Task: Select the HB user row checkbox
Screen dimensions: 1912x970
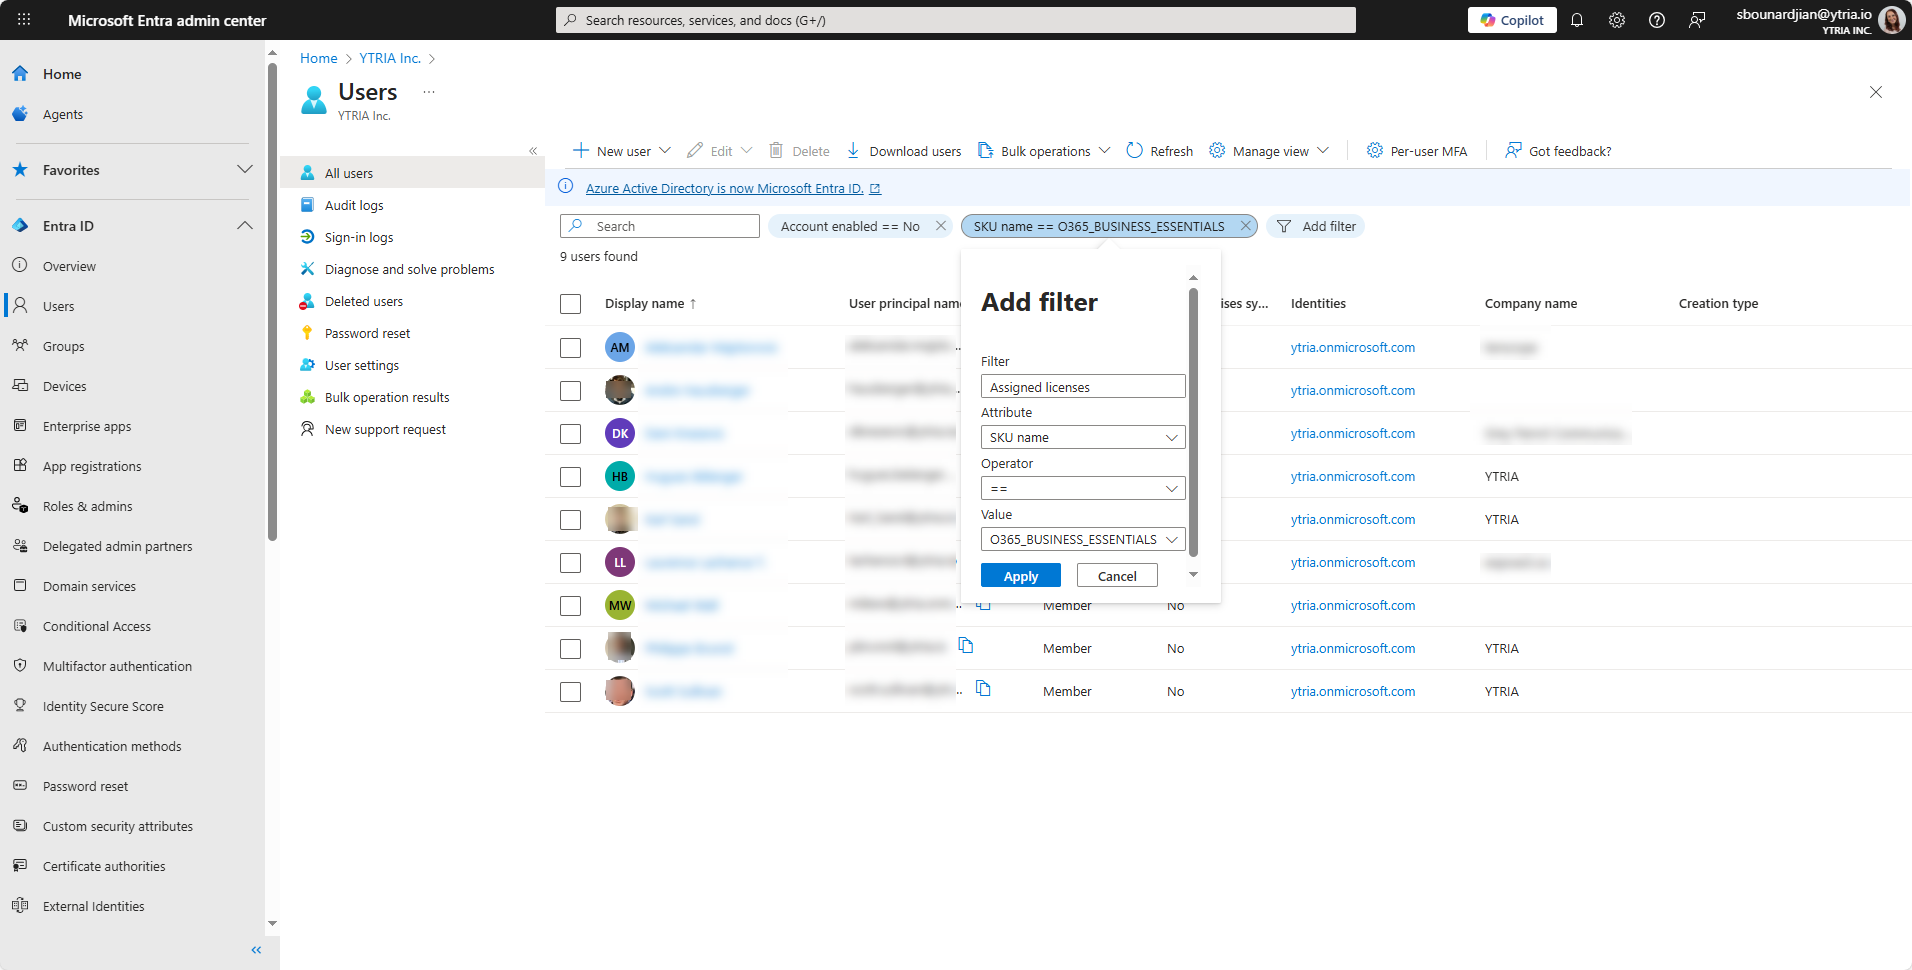Action: click(570, 477)
